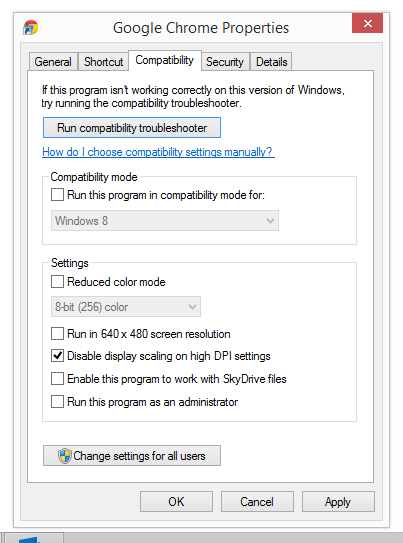Click the Google Chrome icon in title bar
This screenshot has height=543, width=403.
point(30,27)
